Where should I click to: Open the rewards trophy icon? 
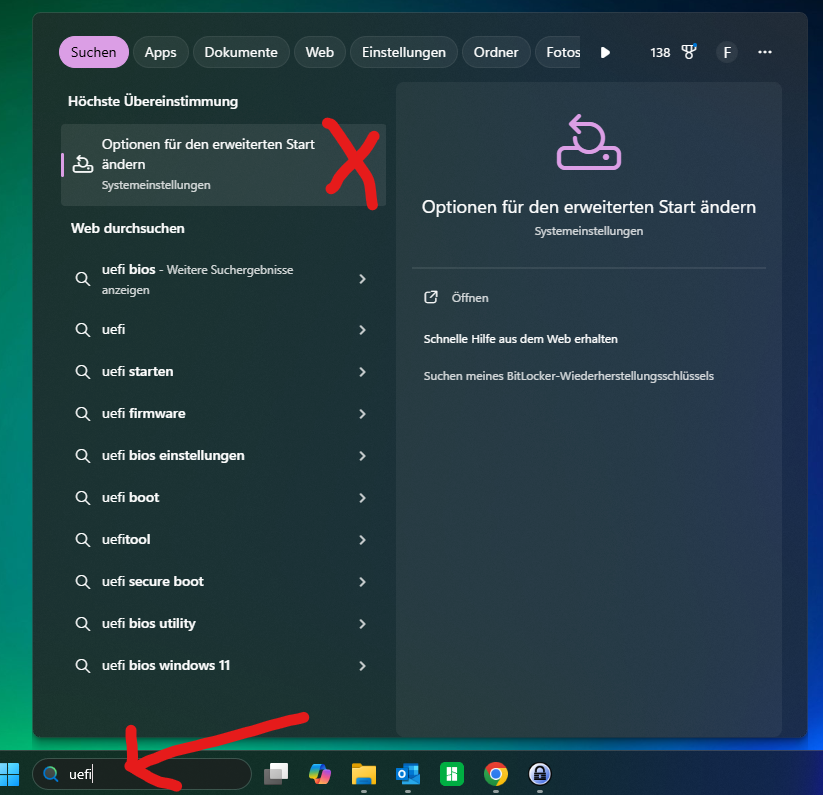click(689, 52)
